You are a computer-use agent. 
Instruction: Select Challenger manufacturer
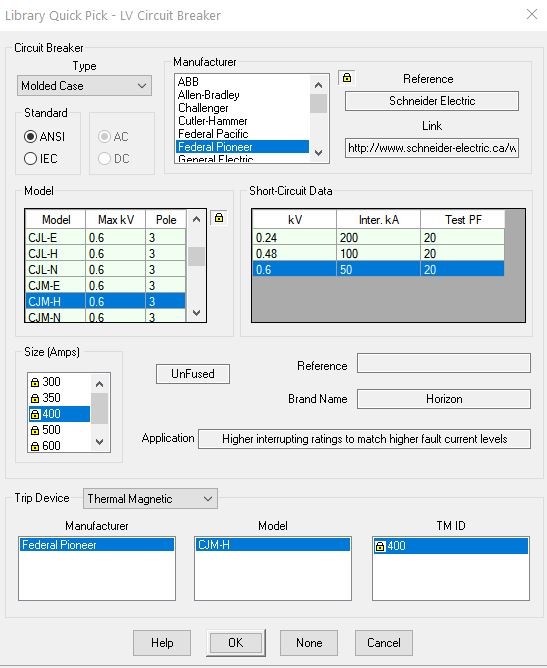(242, 108)
